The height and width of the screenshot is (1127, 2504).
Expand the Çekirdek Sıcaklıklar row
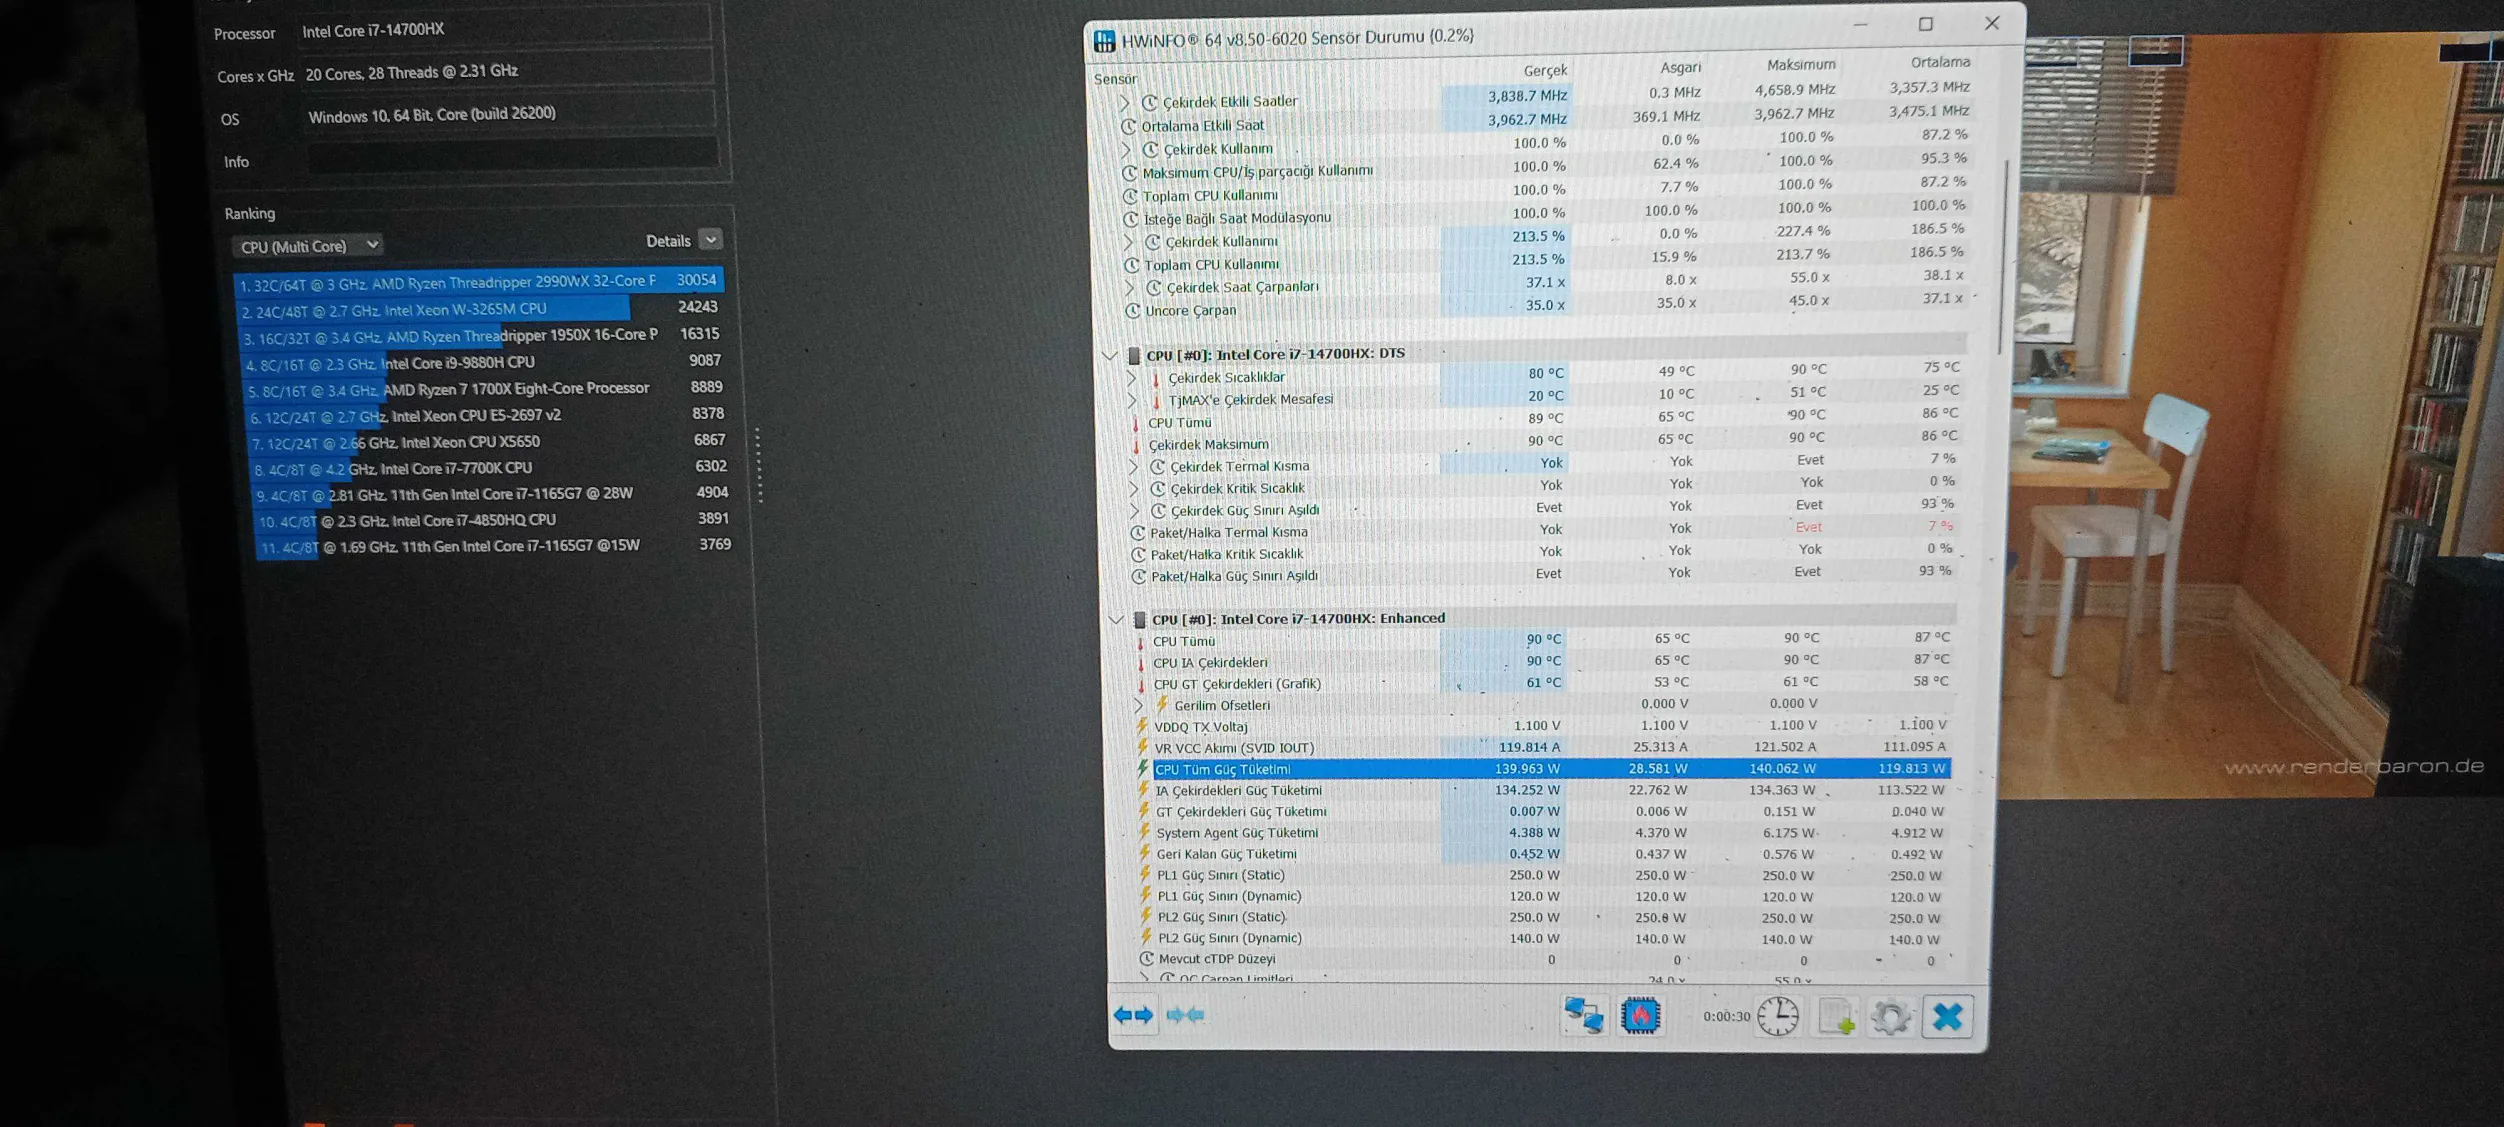tap(1132, 378)
